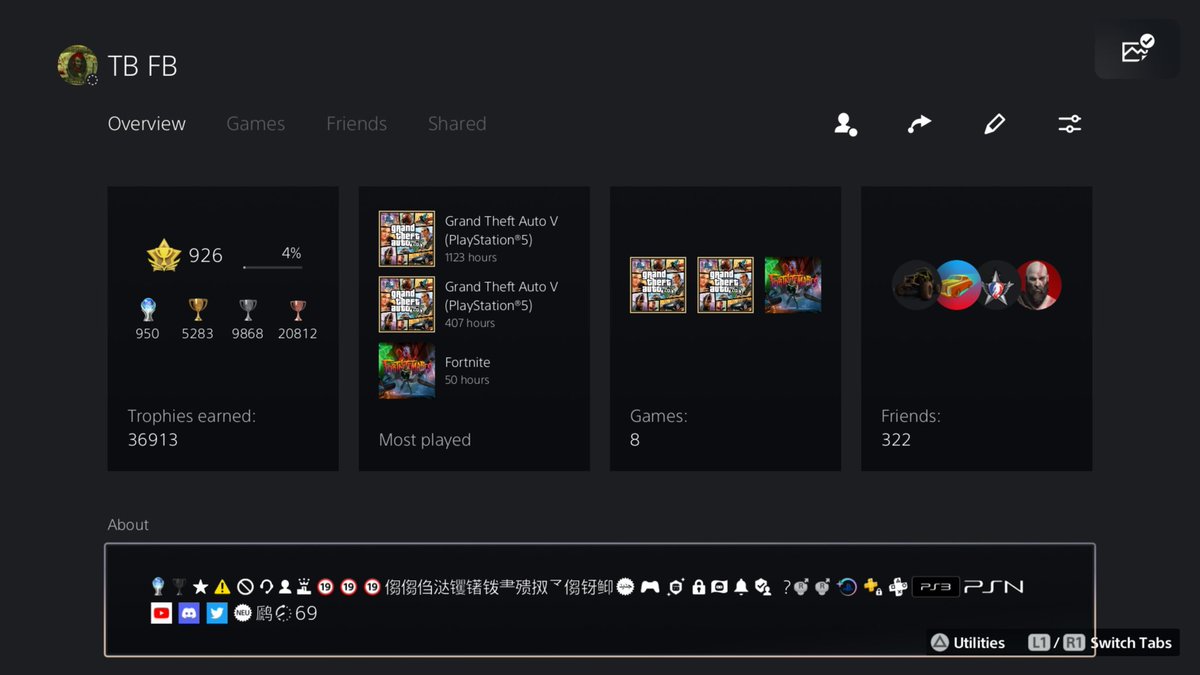Open Utilities
The width and height of the screenshot is (1200, 675).
coord(968,643)
